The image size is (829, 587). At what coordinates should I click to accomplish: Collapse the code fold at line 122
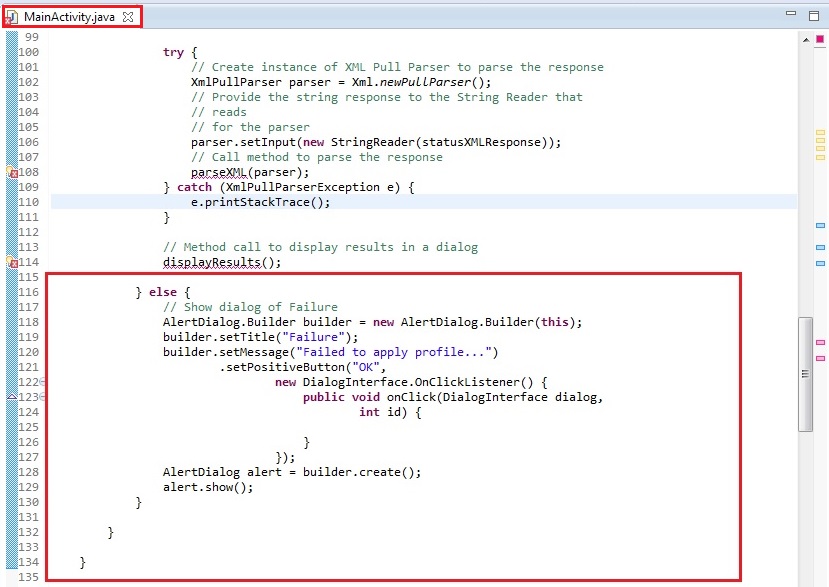[x=44, y=382]
